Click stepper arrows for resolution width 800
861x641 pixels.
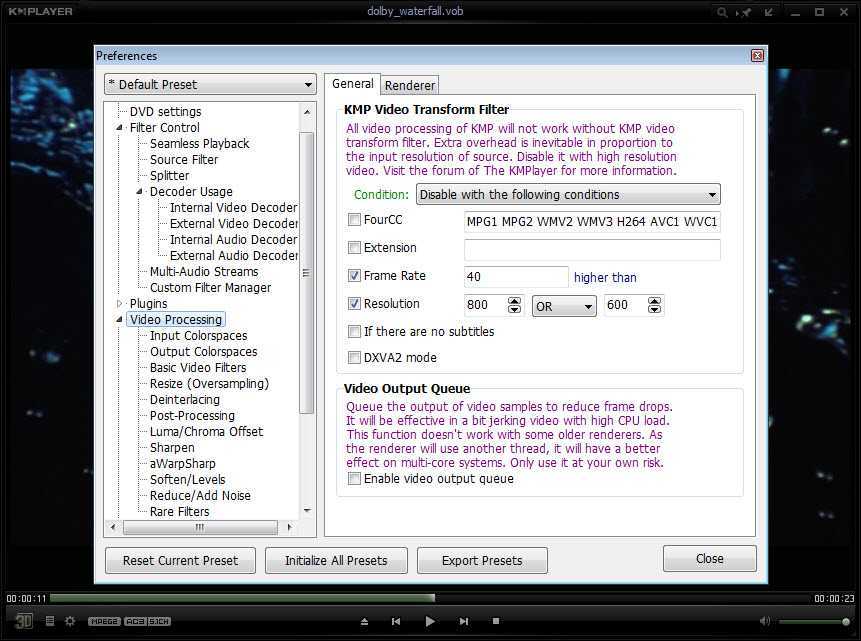tap(514, 305)
